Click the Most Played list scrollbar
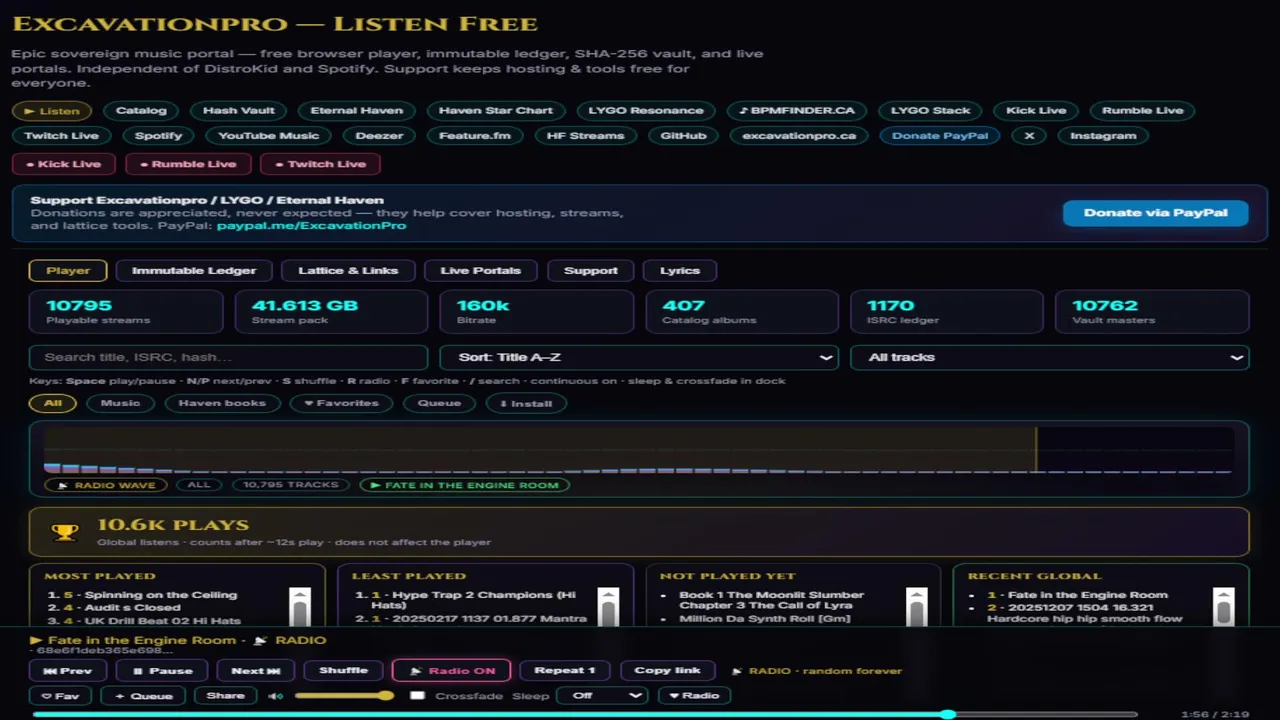Screen dimensions: 1280x720 300,606
